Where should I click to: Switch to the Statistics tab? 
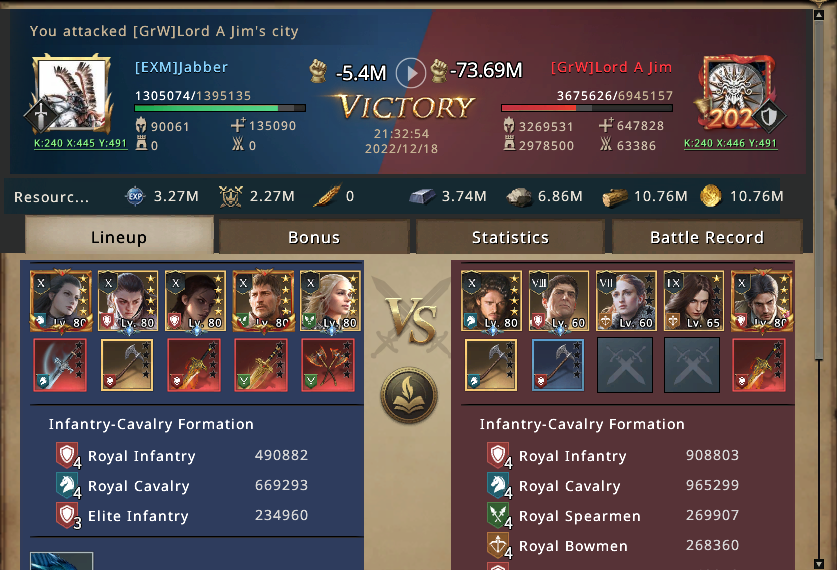point(510,237)
